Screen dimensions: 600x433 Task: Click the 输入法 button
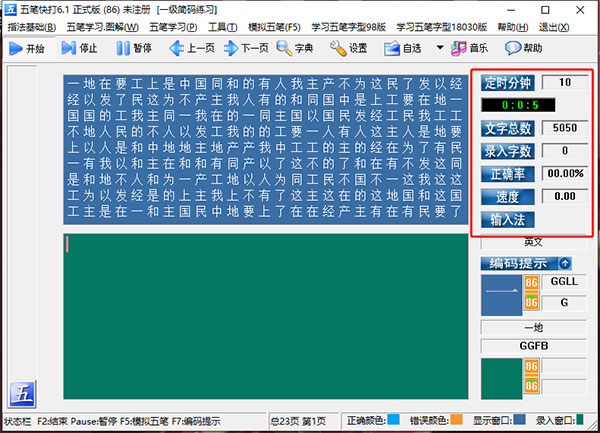click(x=507, y=218)
